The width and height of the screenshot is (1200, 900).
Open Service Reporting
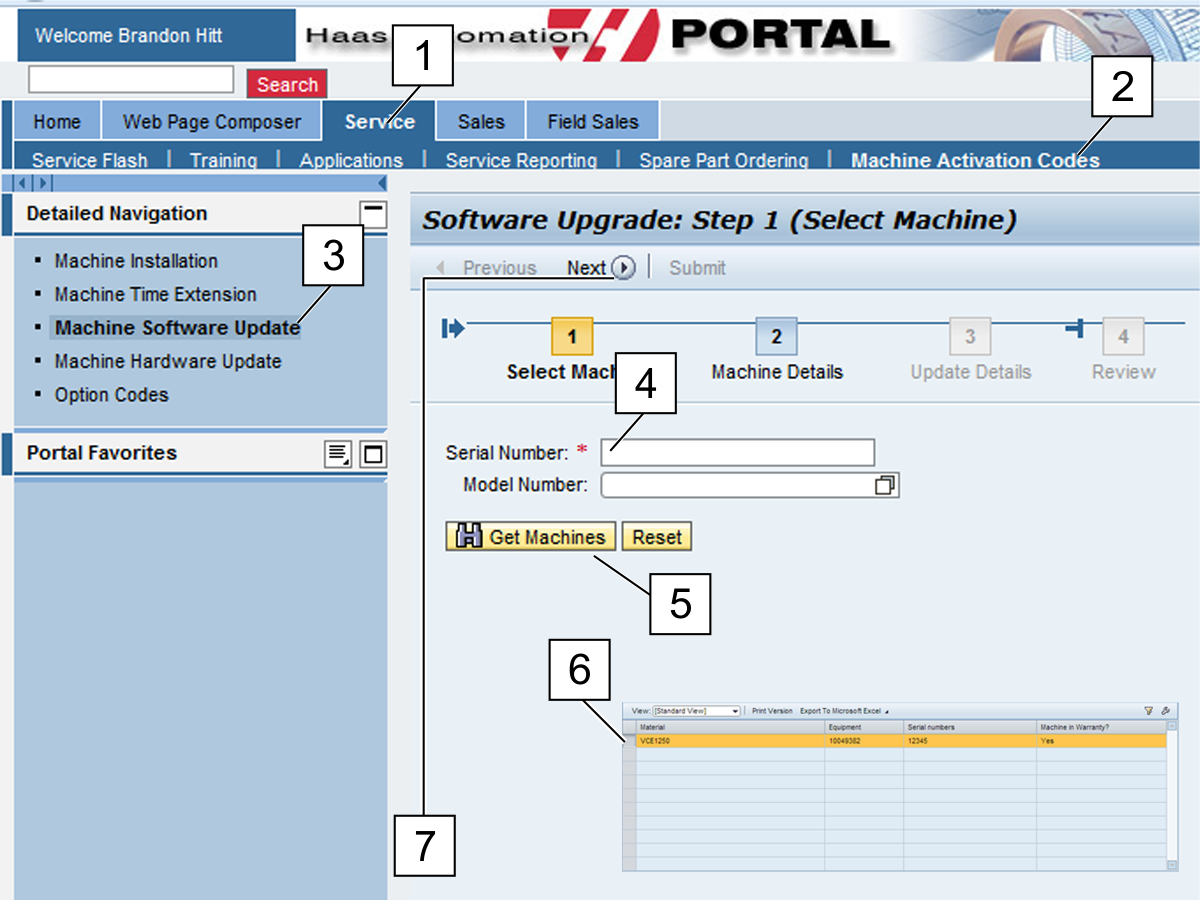521,160
